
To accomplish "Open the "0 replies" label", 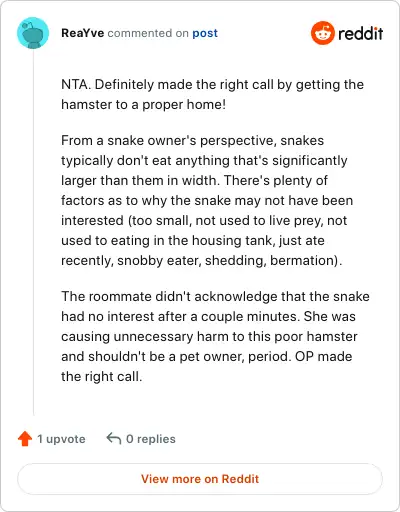I will click(151, 439).
